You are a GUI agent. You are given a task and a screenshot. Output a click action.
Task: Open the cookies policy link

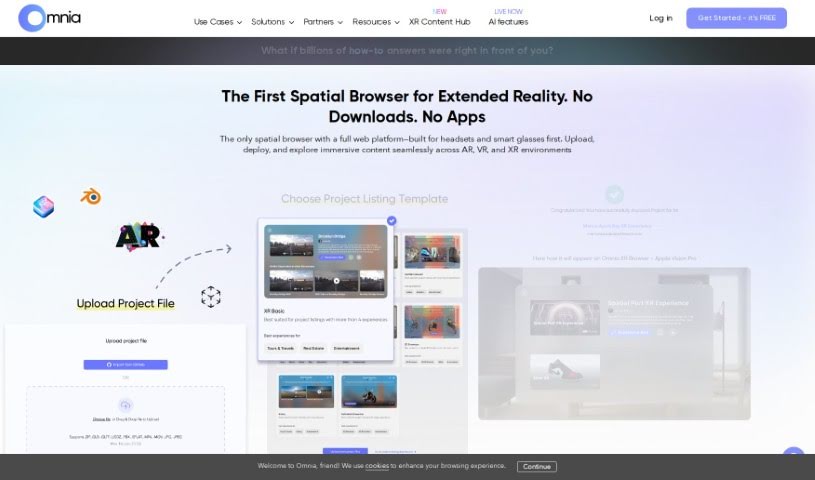(x=377, y=466)
